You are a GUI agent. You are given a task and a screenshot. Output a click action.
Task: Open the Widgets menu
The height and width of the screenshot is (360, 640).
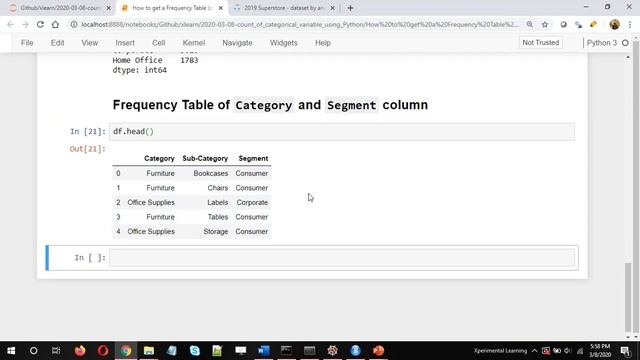pos(283,43)
